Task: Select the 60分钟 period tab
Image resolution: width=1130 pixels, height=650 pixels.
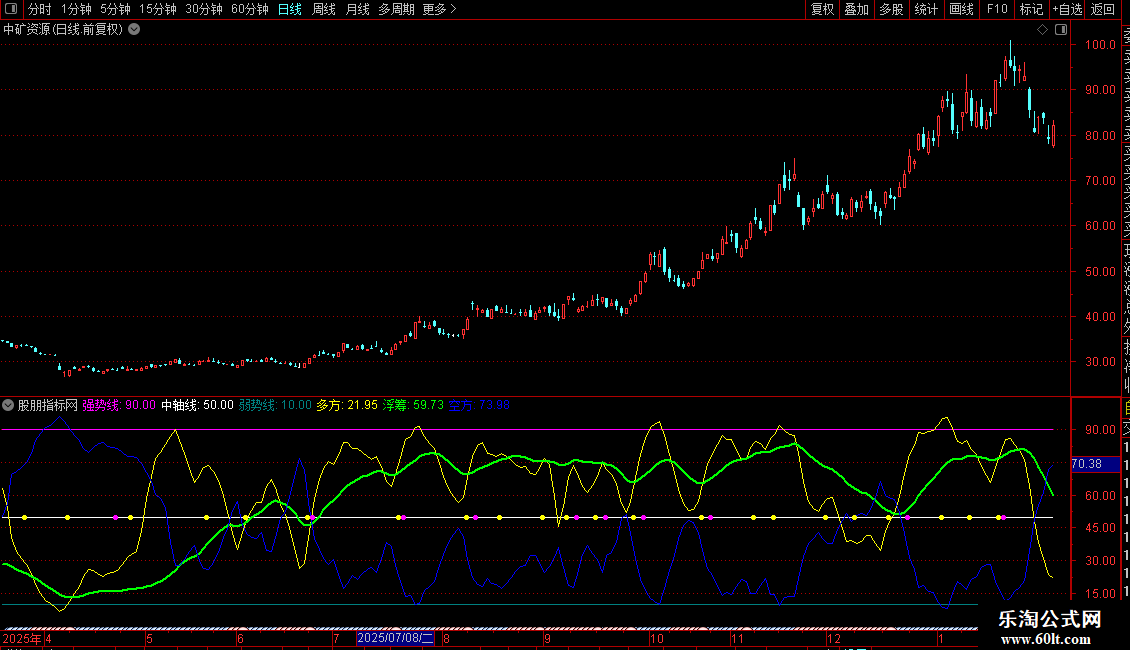Action: point(250,9)
